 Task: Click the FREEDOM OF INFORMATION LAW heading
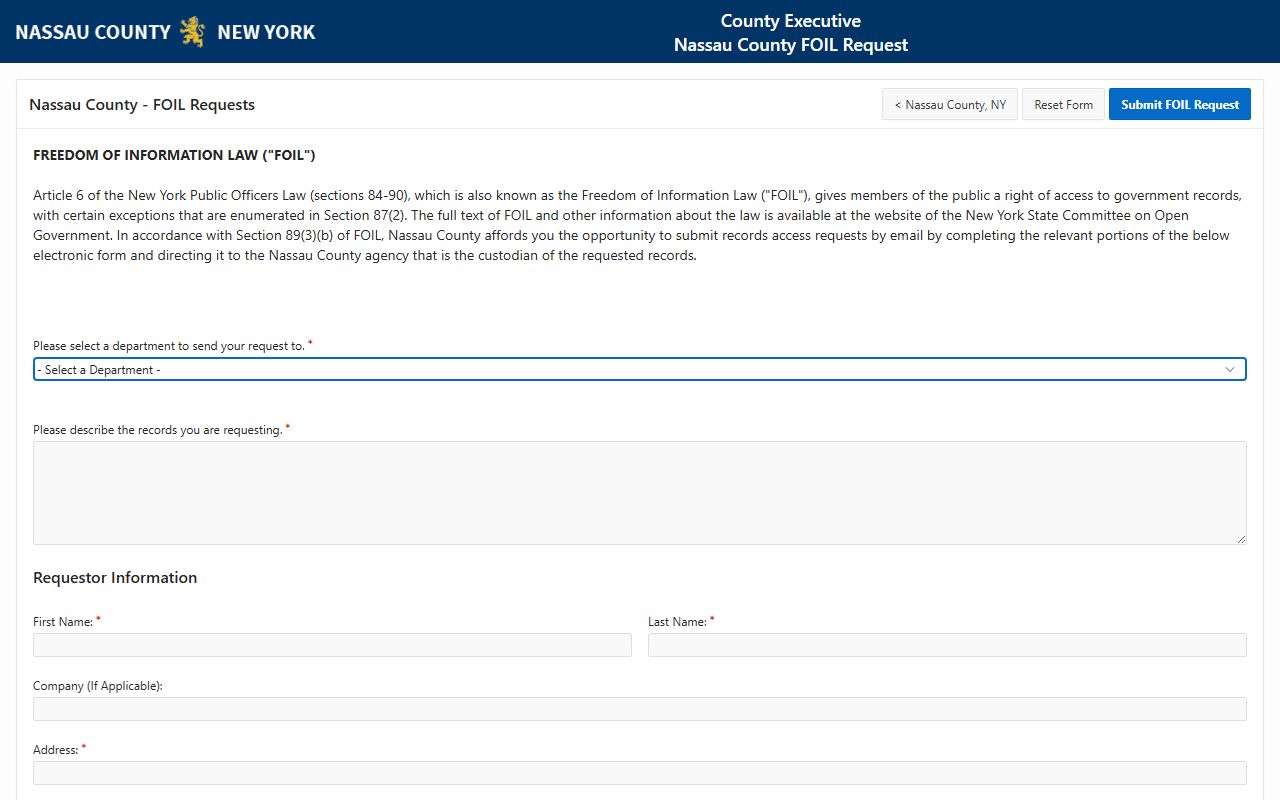(x=174, y=155)
